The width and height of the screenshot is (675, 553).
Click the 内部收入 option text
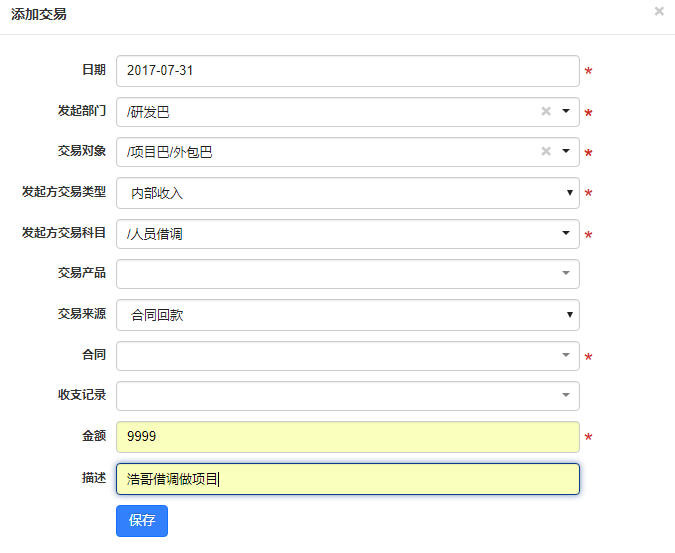(x=157, y=193)
